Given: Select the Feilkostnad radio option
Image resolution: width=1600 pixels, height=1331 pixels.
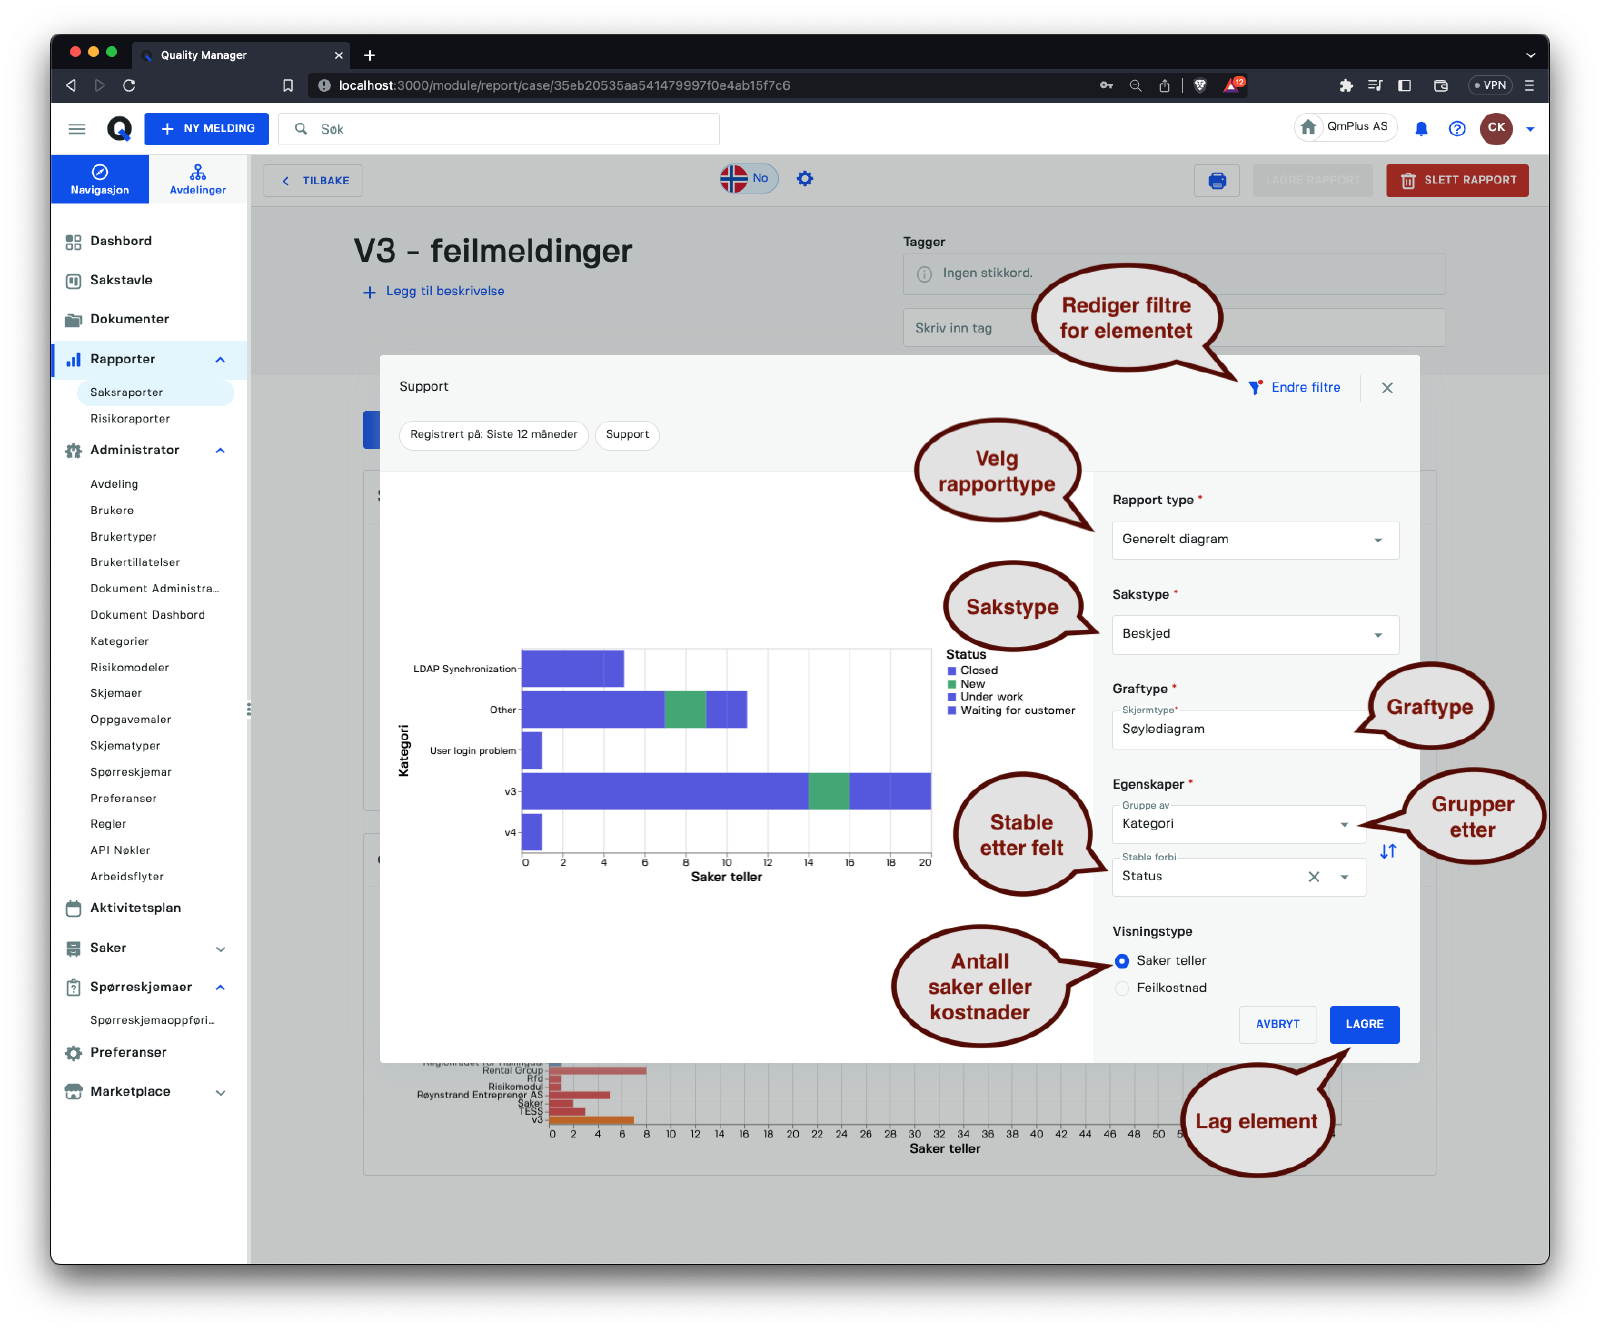Looking at the screenshot, I should (1122, 988).
